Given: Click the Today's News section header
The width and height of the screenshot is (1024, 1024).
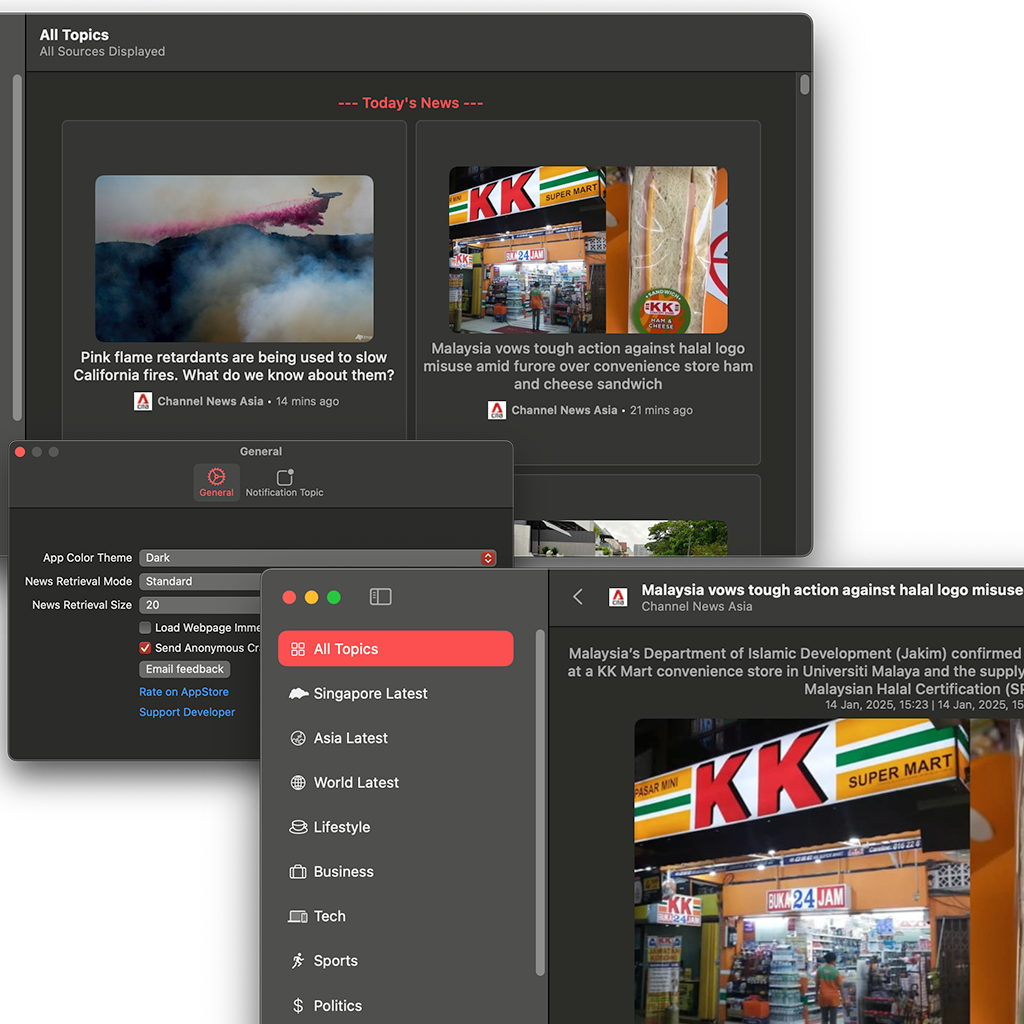Looking at the screenshot, I should [411, 103].
